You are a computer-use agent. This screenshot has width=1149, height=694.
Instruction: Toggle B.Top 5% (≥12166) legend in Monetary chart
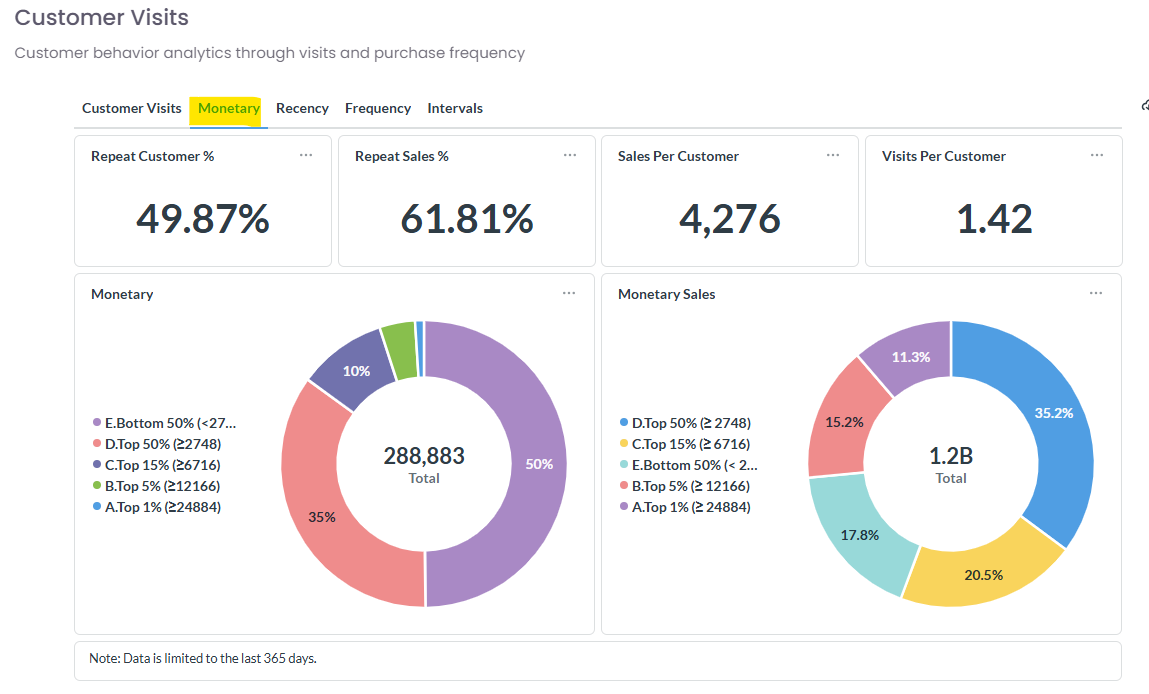click(x=156, y=486)
